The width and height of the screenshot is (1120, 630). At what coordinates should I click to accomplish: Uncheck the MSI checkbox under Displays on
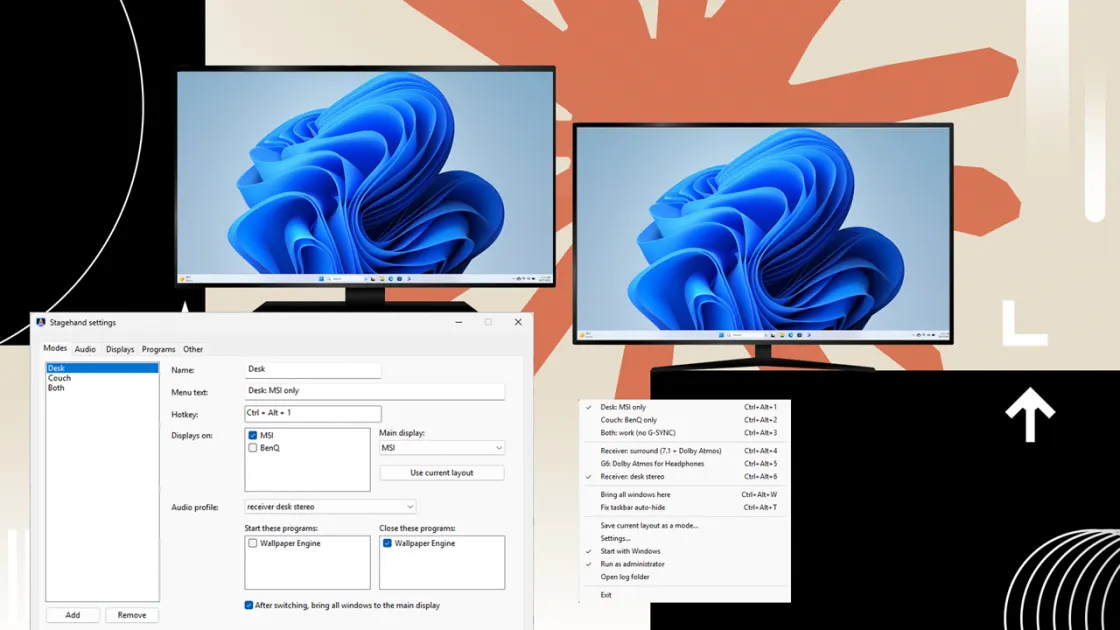(253, 435)
